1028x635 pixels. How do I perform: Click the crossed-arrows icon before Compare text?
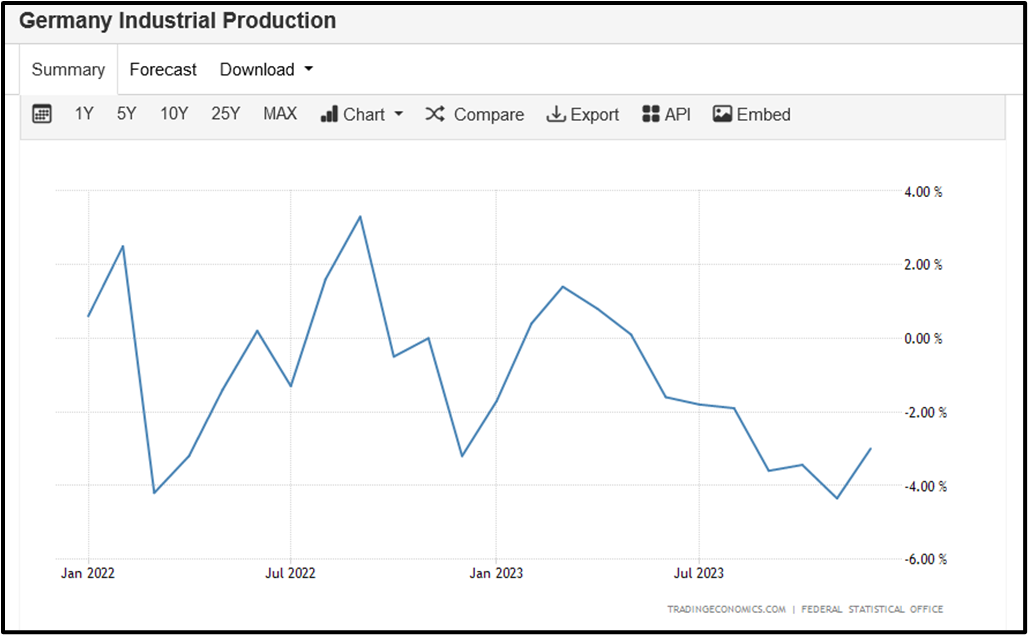click(434, 114)
